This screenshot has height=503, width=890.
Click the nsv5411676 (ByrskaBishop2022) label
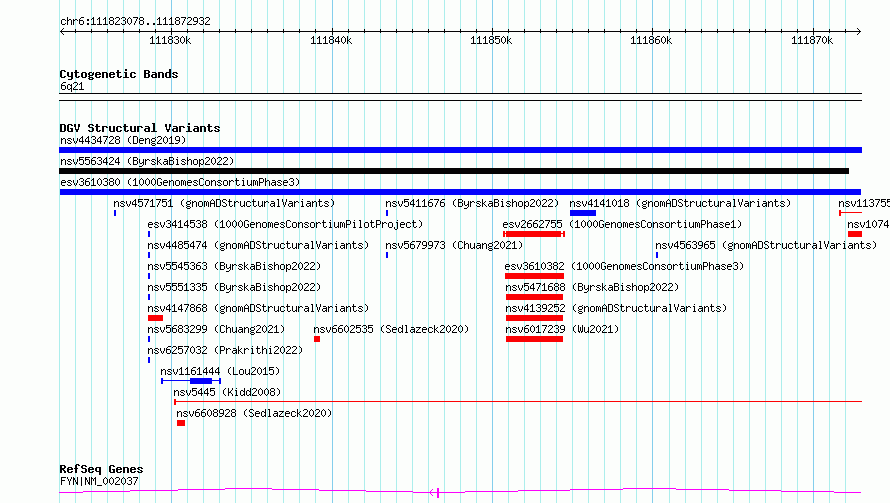pos(472,203)
